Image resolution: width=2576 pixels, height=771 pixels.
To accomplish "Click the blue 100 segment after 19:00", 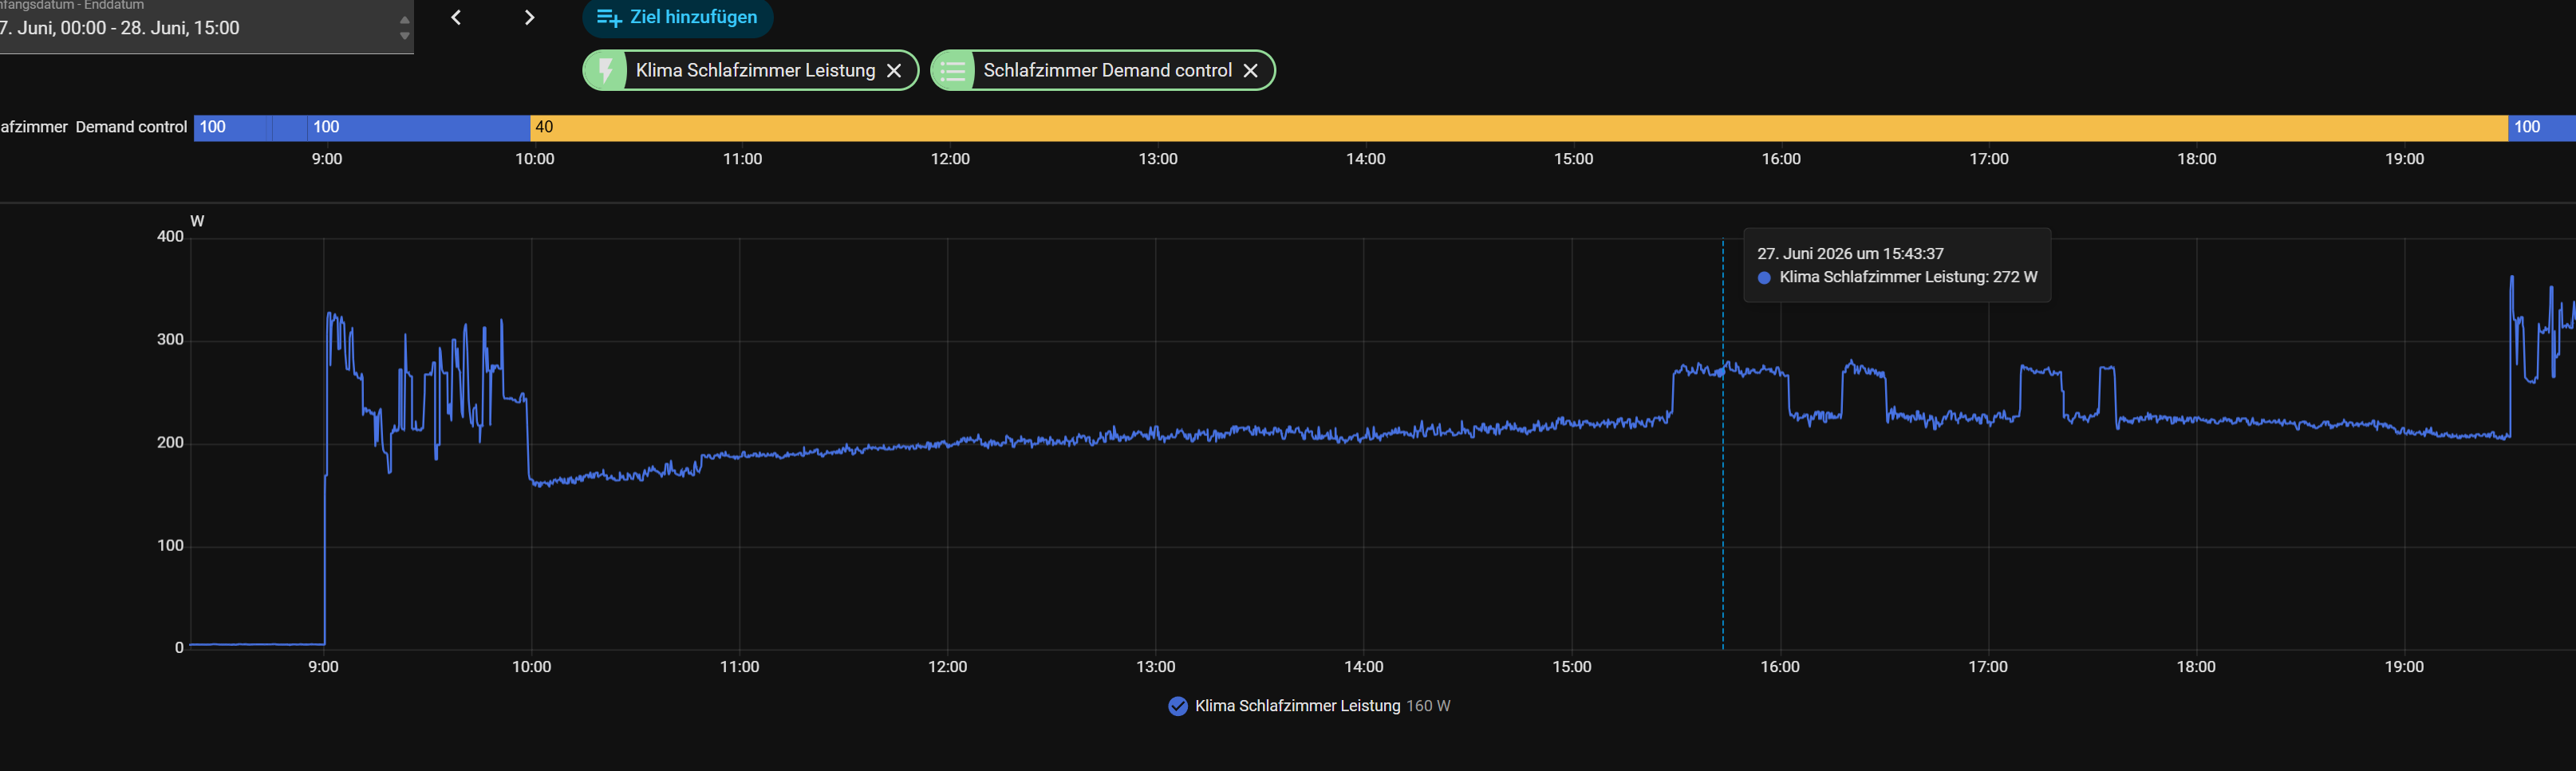I will [2541, 127].
